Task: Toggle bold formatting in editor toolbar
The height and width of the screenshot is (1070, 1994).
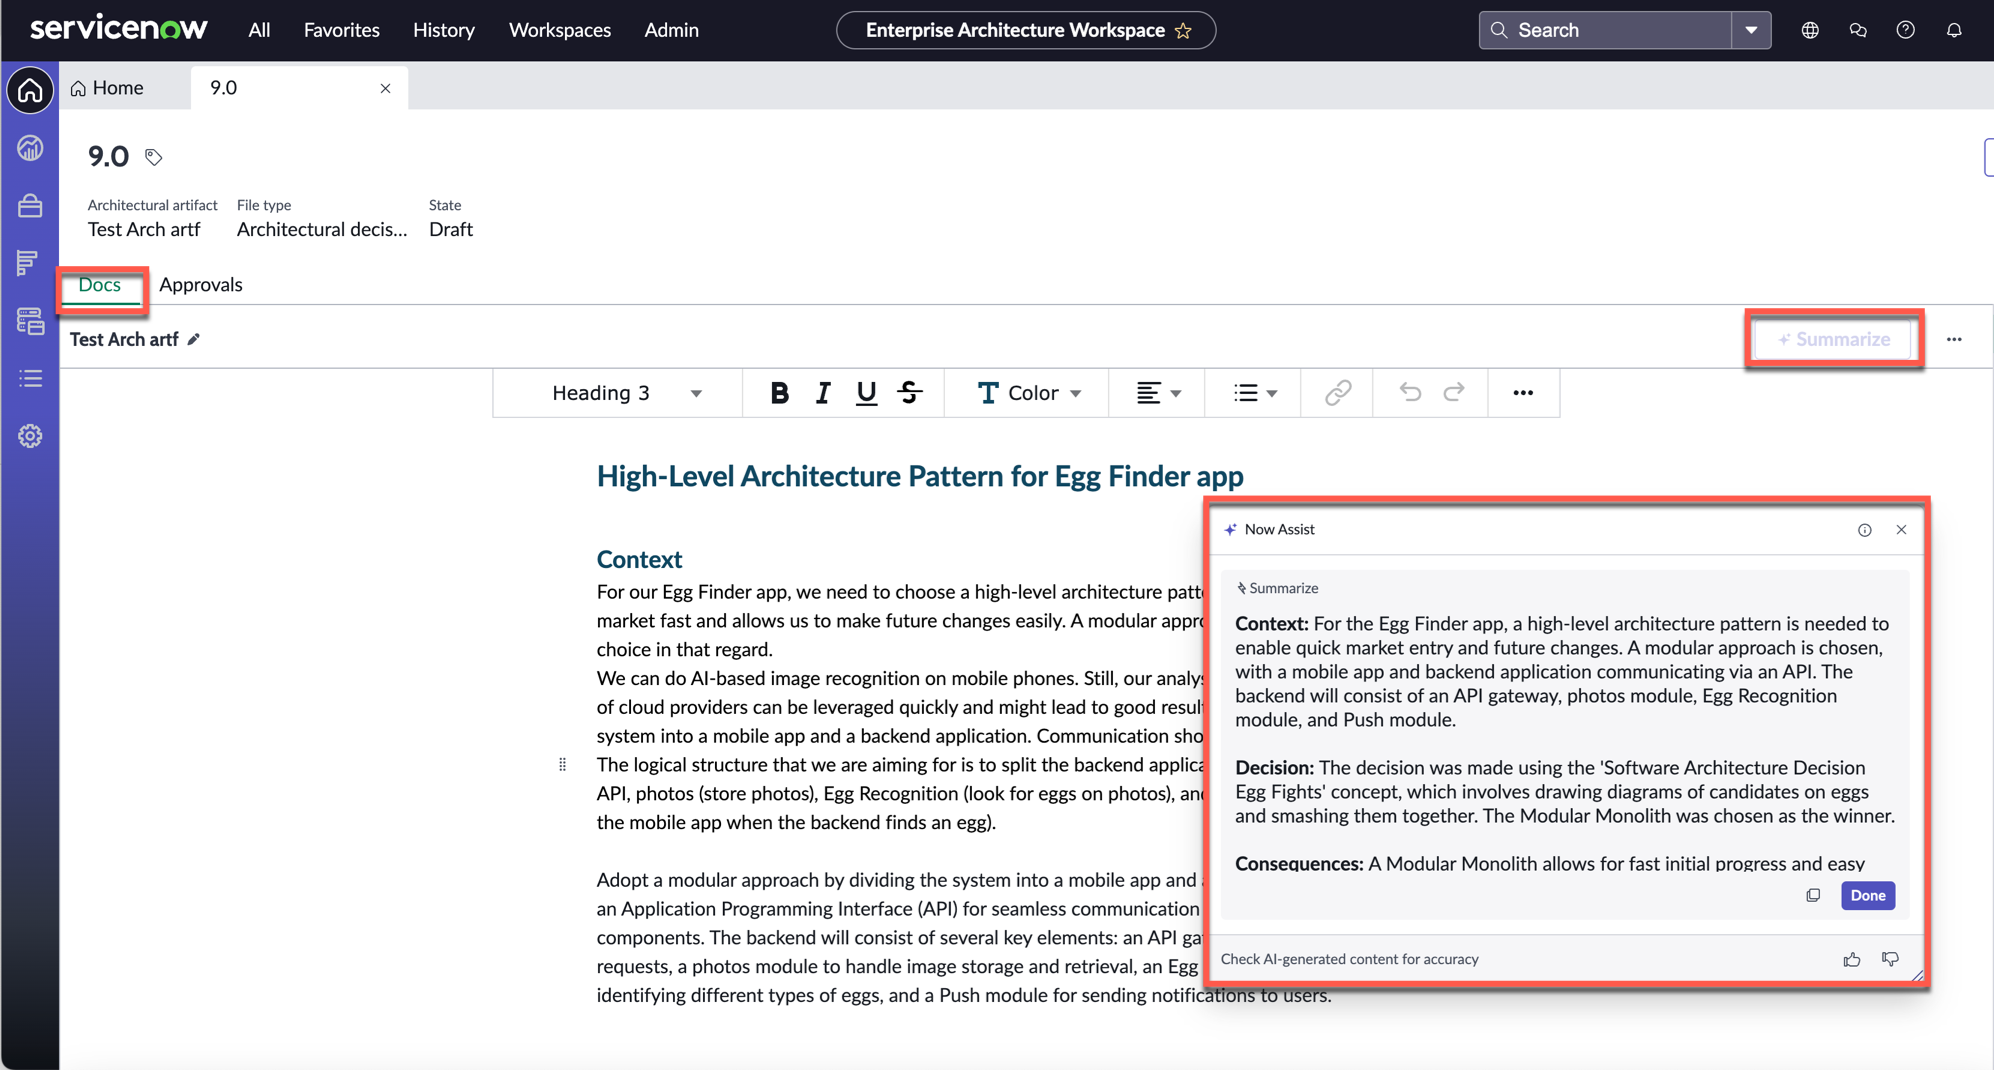Action: point(779,393)
